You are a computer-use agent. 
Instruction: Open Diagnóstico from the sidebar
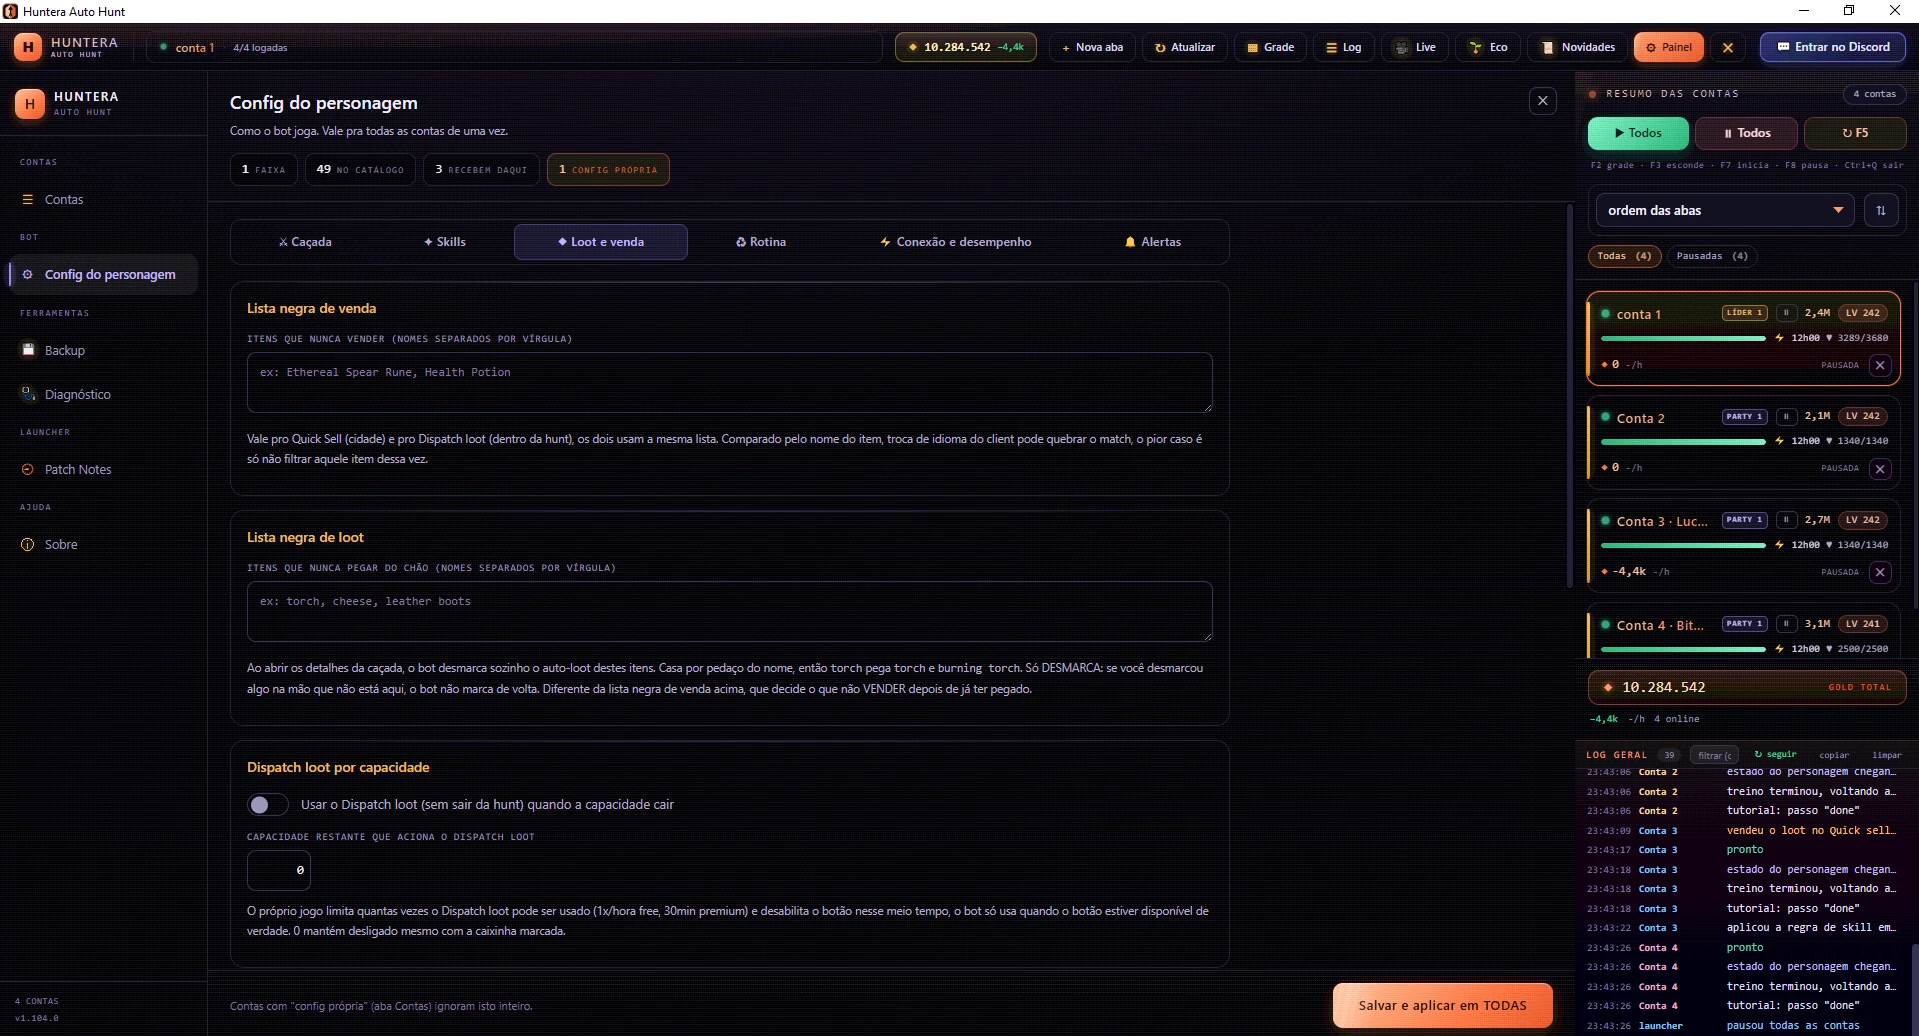(x=77, y=394)
